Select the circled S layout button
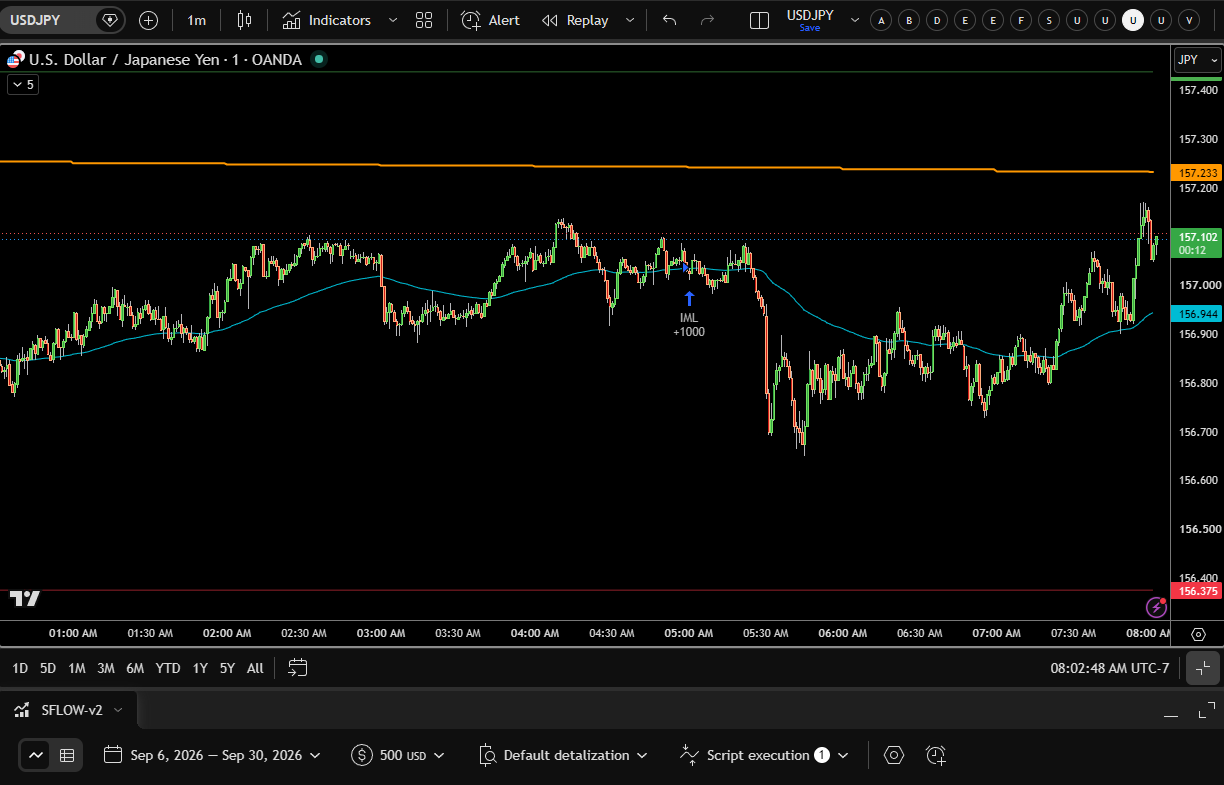 [x=1049, y=20]
